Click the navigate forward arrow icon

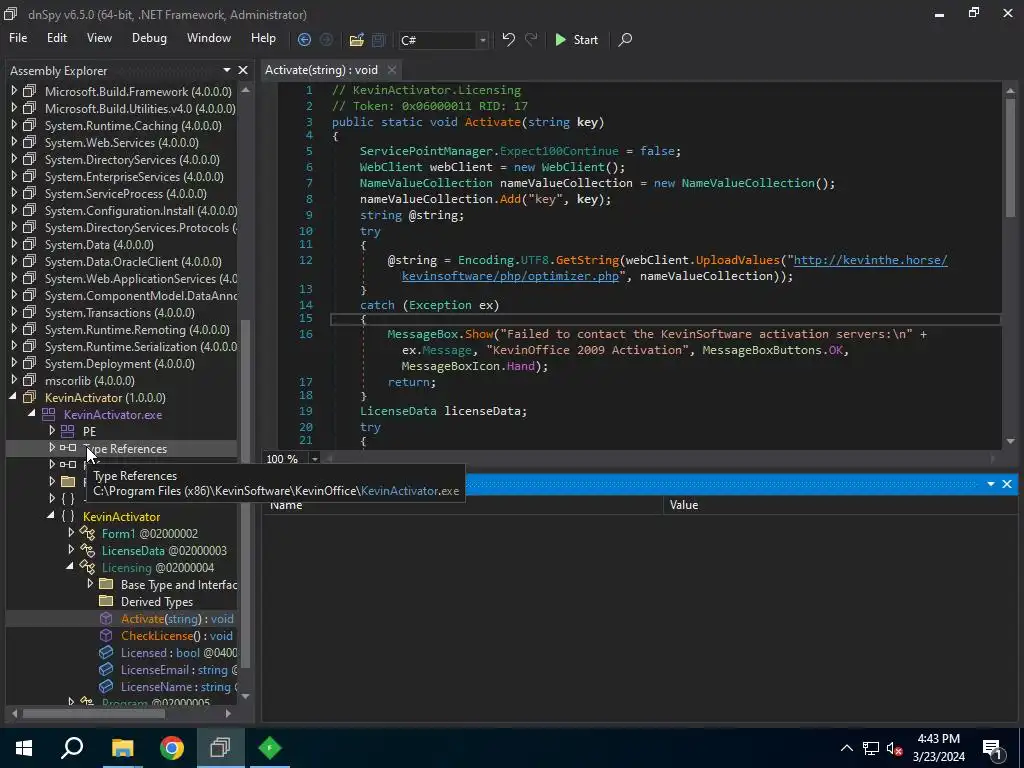(326, 40)
